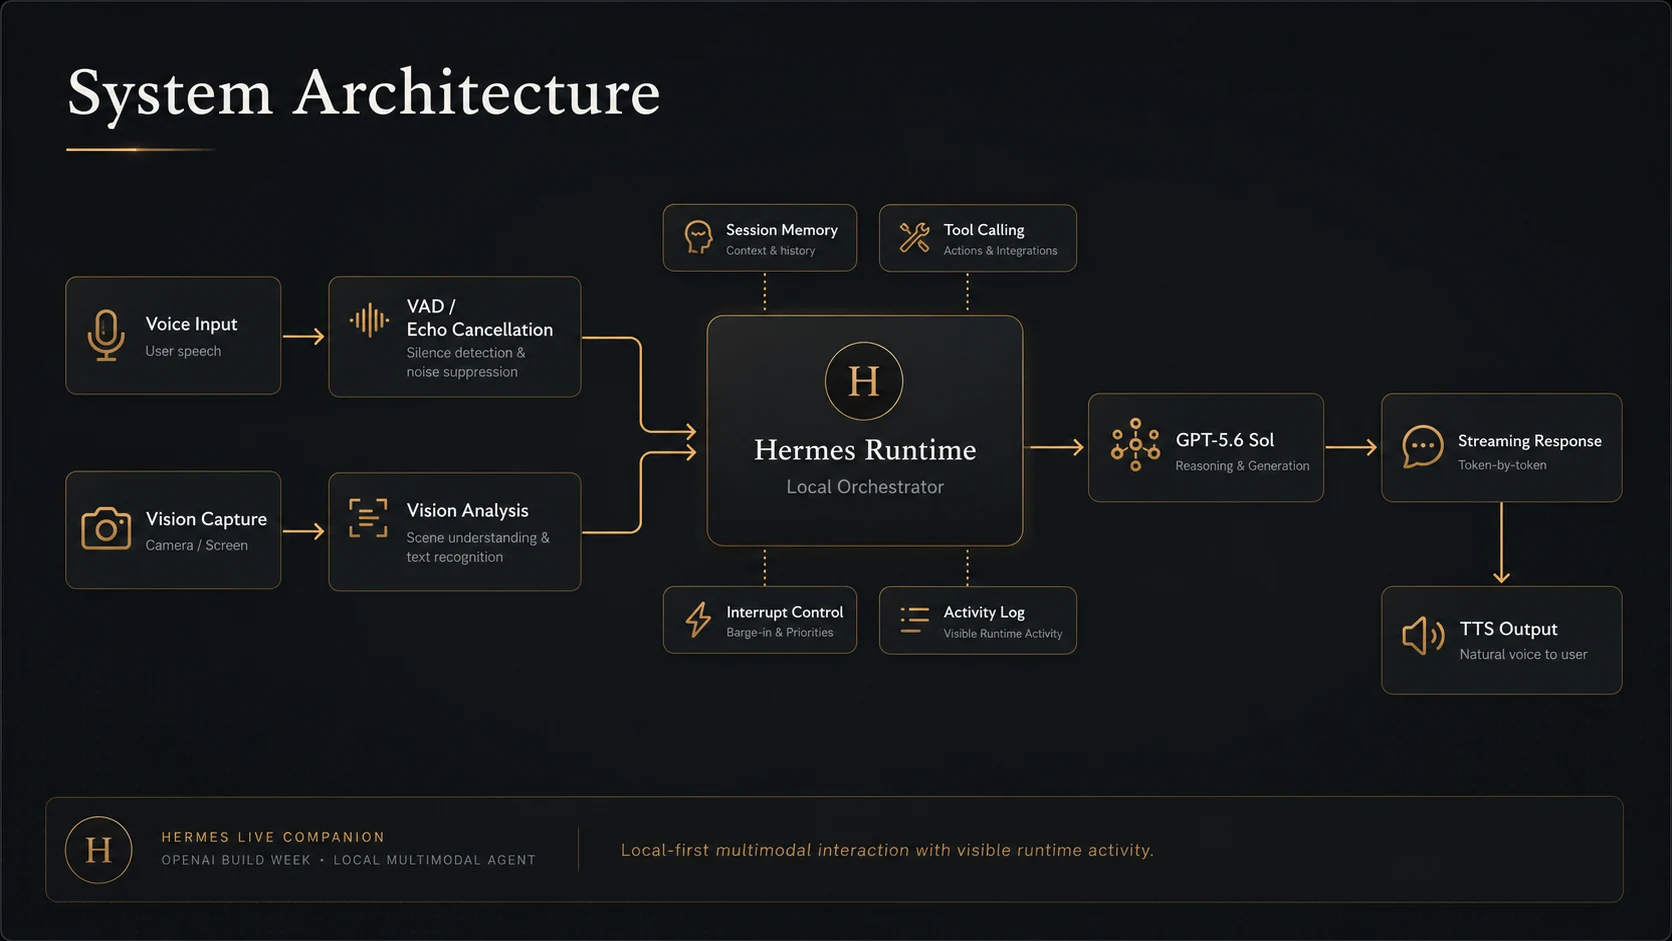Select the Hermes Runtime title text
The width and height of the screenshot is (1672, 941).
[865, 450]
